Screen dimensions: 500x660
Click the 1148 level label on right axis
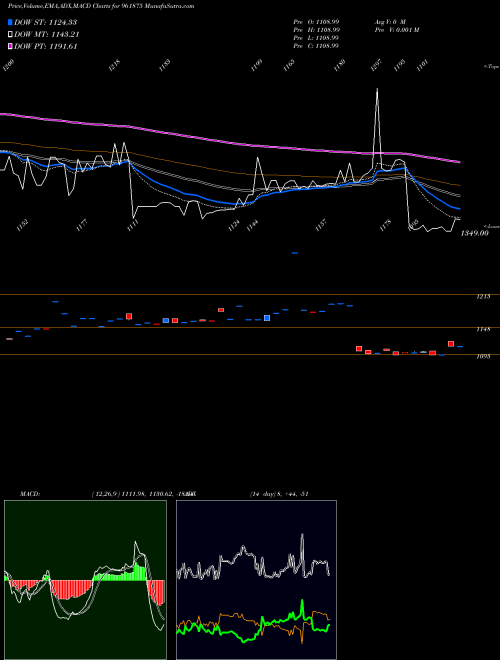483,330
